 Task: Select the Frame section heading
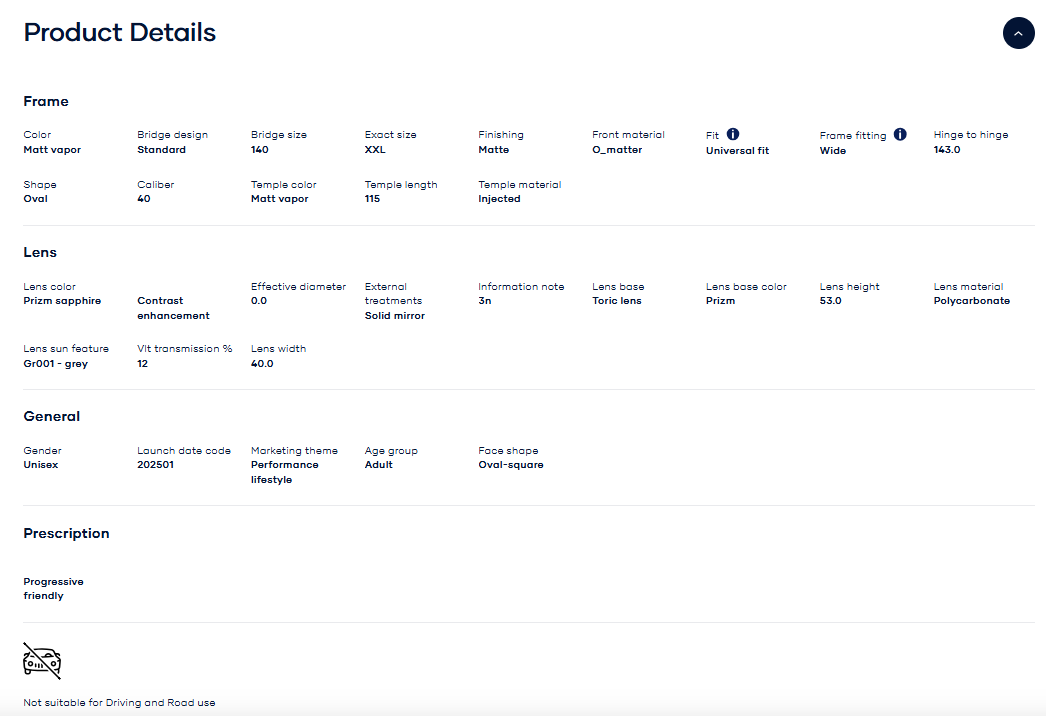click(46, 101)
